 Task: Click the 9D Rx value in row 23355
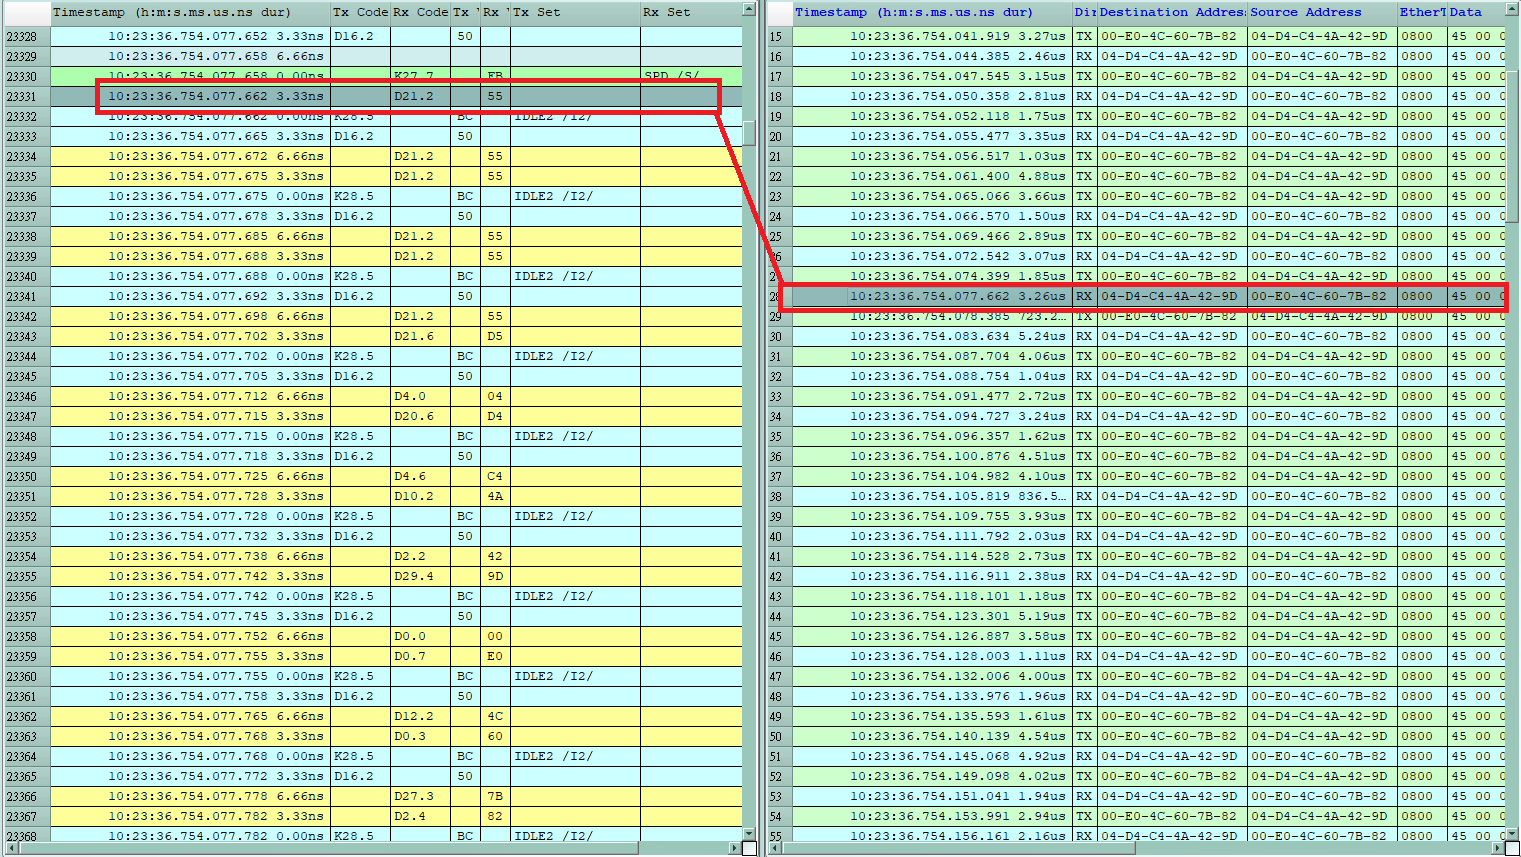495,576
